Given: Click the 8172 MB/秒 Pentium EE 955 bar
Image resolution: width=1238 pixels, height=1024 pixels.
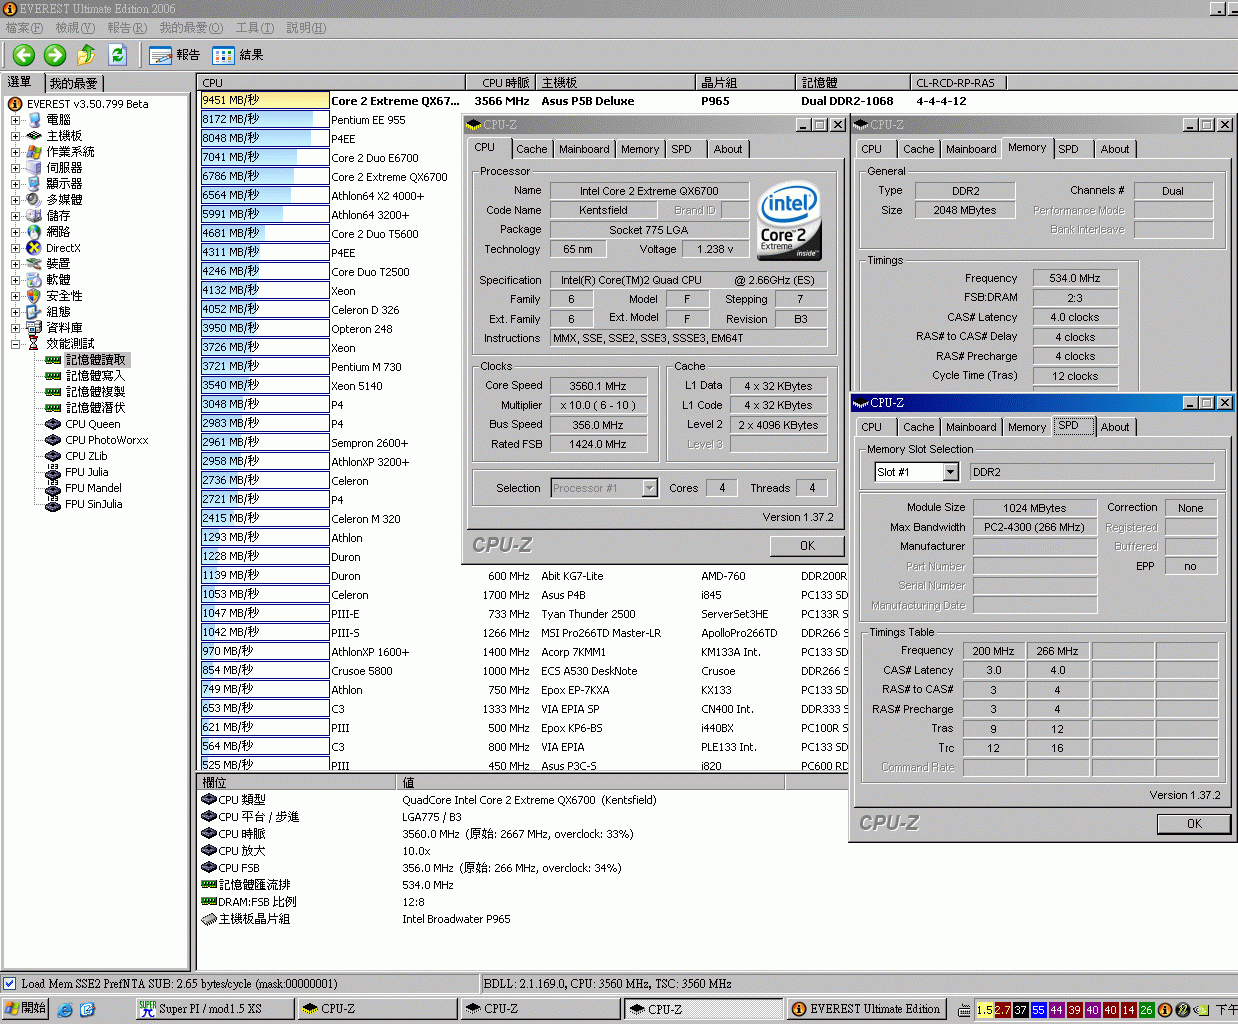Looking at the screenshot, I should click(x=264, y=119).
